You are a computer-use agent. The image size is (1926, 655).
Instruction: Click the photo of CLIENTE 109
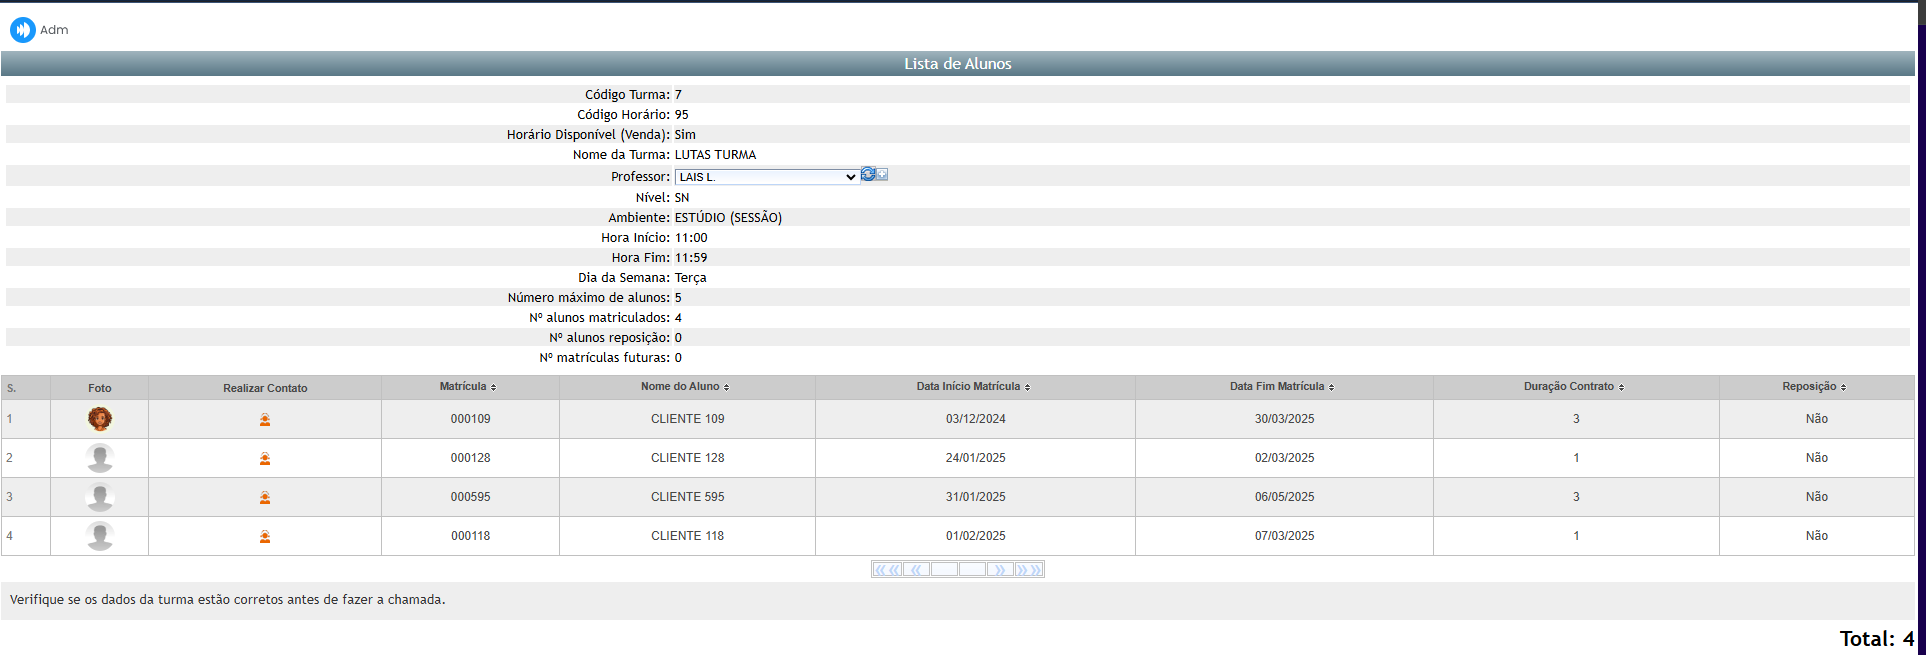100,419
